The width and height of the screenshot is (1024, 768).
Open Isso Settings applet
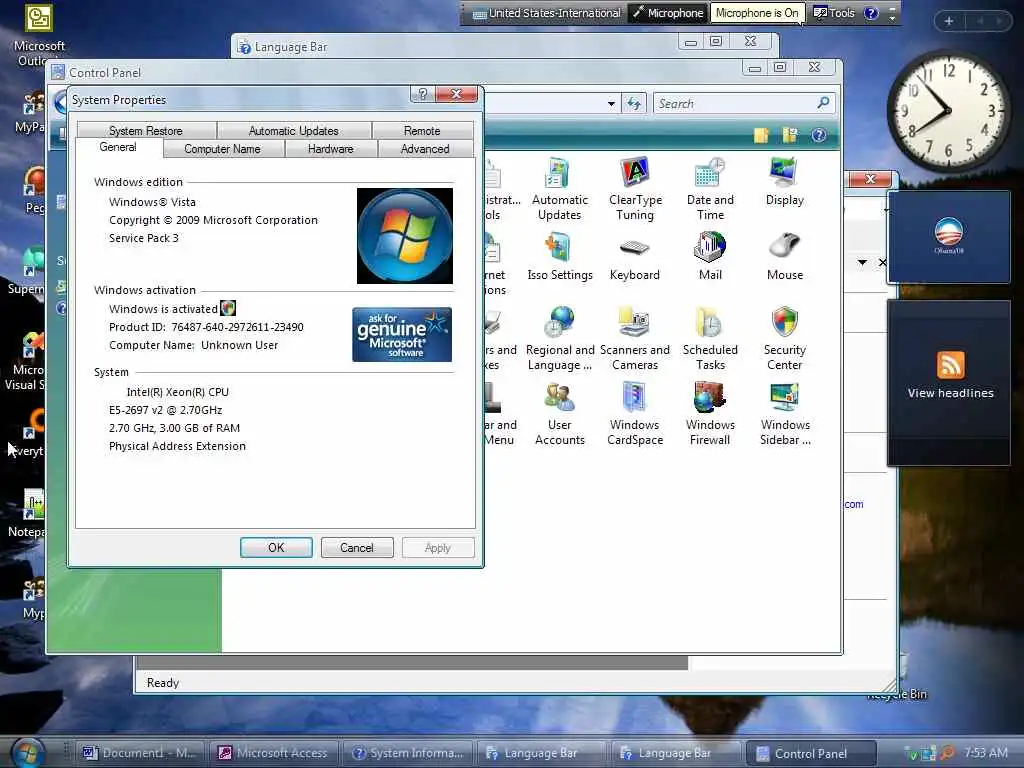559,257
